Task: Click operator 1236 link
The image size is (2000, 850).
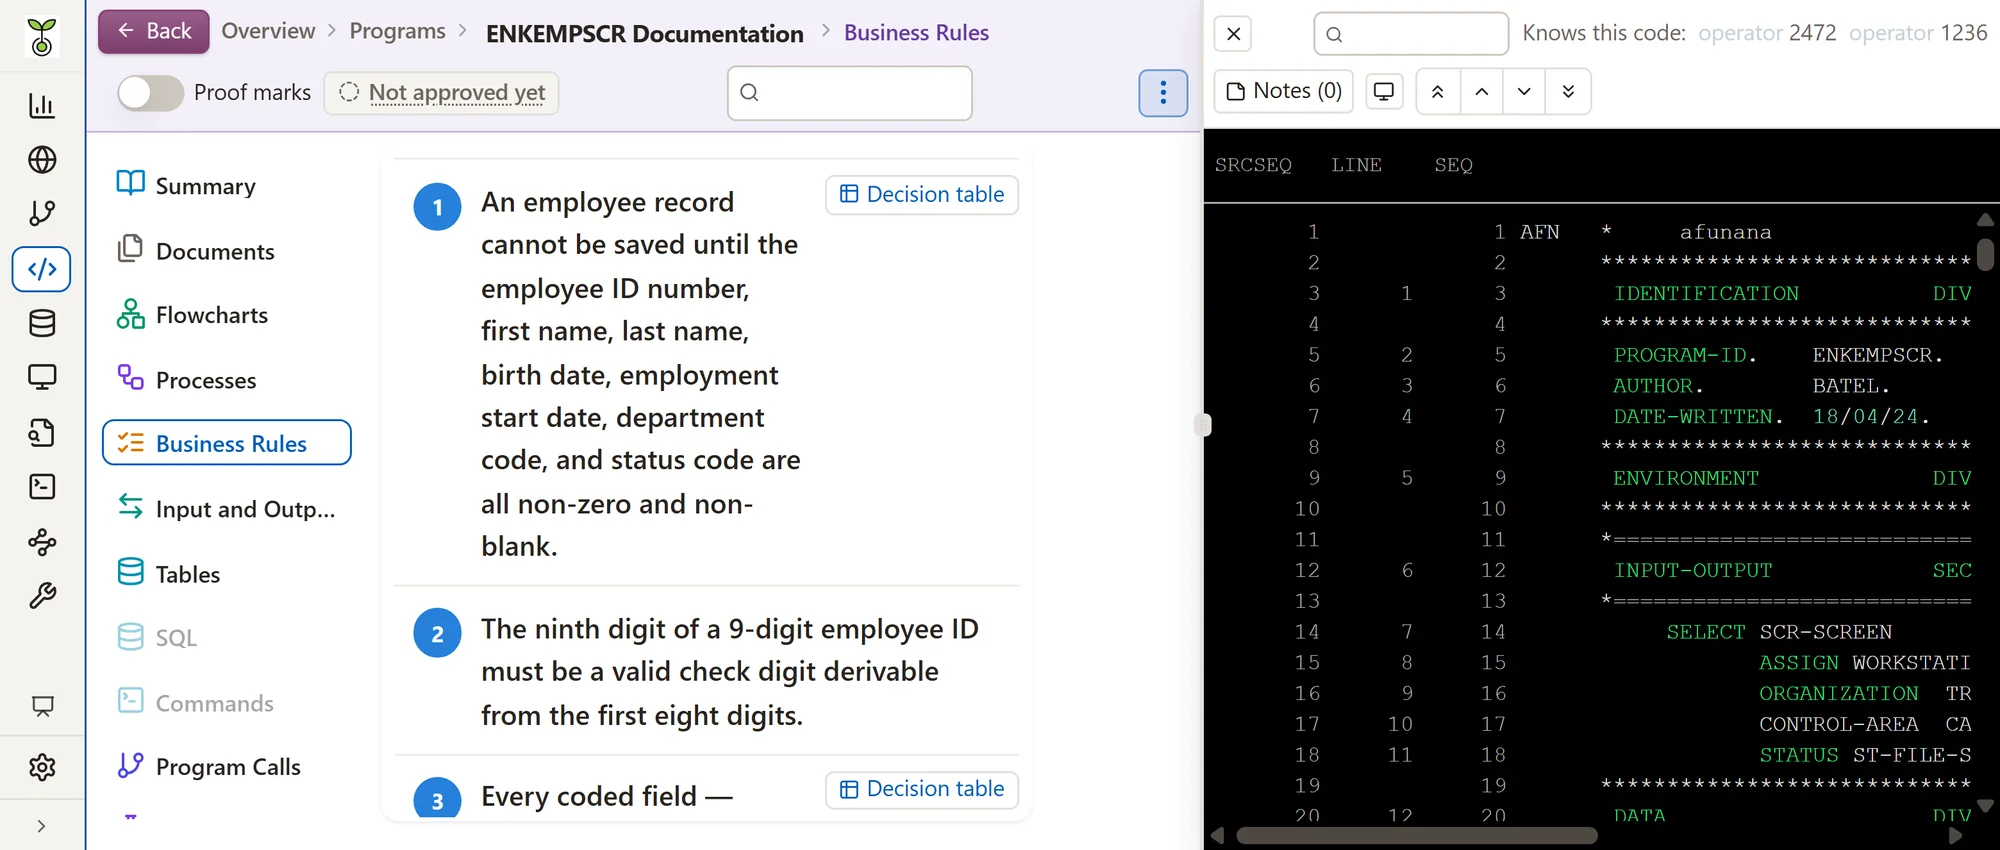Action: point(1918,33)
